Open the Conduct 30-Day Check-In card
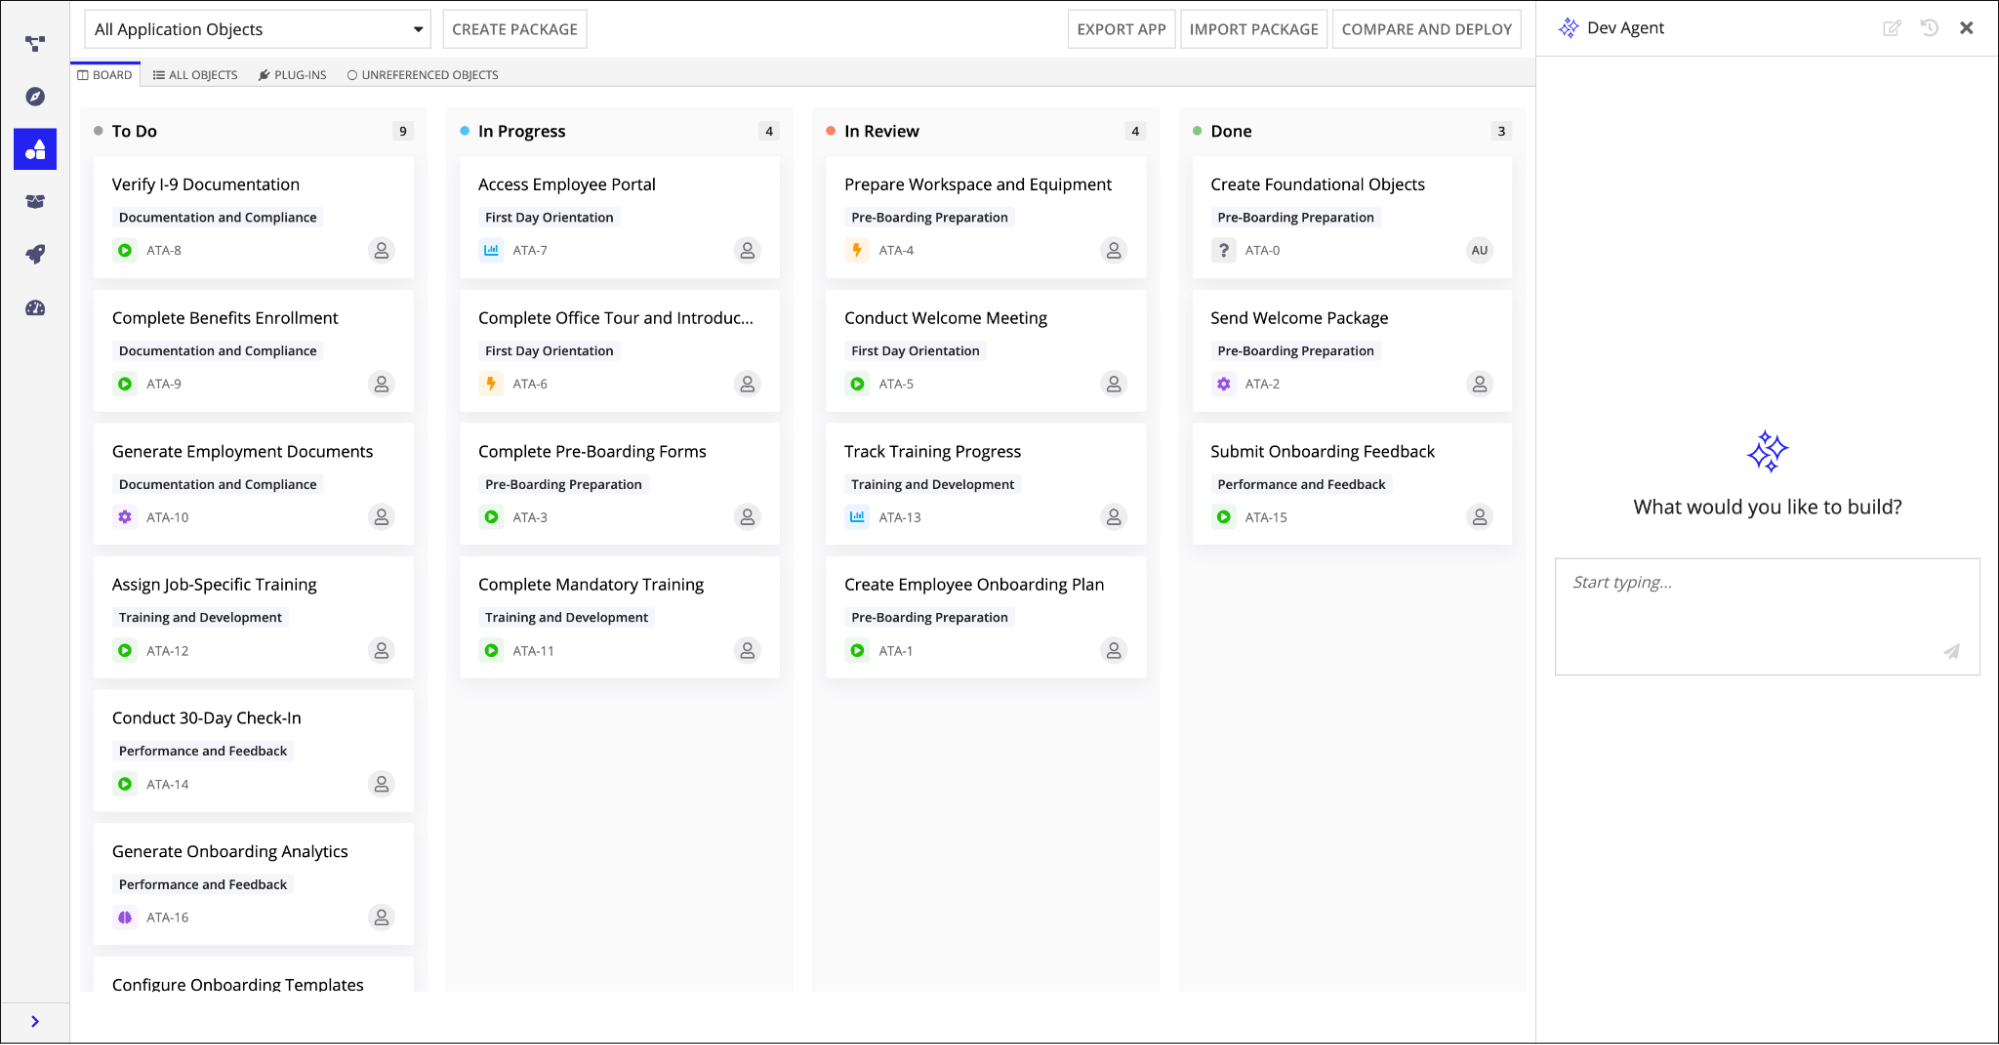The image size is (1999, 1045). 254,751
